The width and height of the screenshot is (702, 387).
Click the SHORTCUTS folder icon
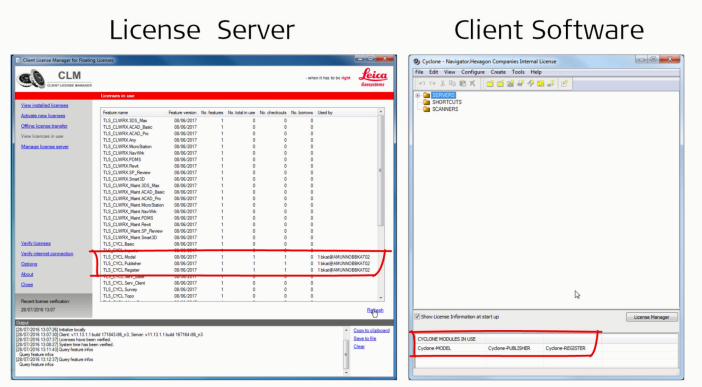click(x=426, y=102)
